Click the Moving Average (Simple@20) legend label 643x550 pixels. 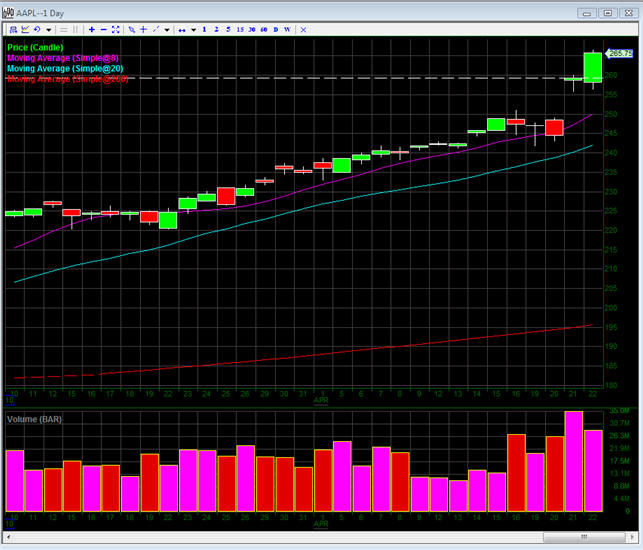[x=63, y=67]
